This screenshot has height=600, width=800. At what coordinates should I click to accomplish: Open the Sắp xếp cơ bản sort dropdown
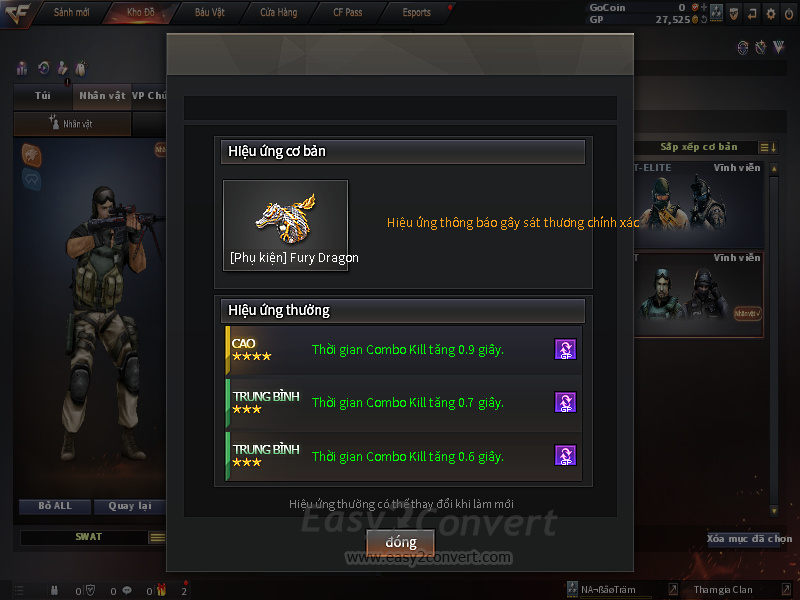click(768, 147)
